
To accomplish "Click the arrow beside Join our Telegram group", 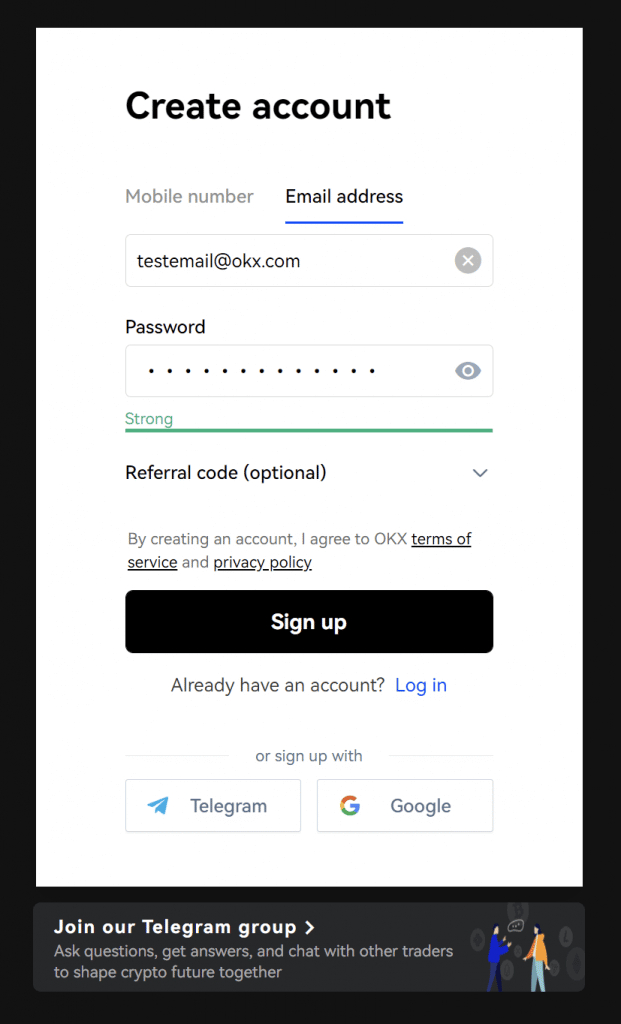I will (x=310, y=927).
